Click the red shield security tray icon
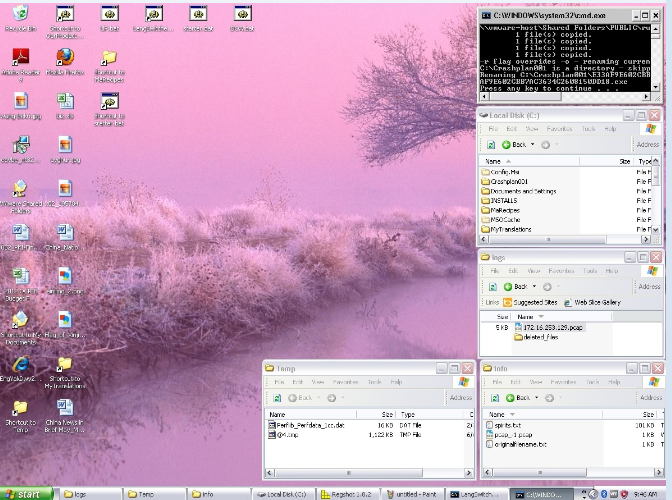The image size is (672, 500). (624, 494)
